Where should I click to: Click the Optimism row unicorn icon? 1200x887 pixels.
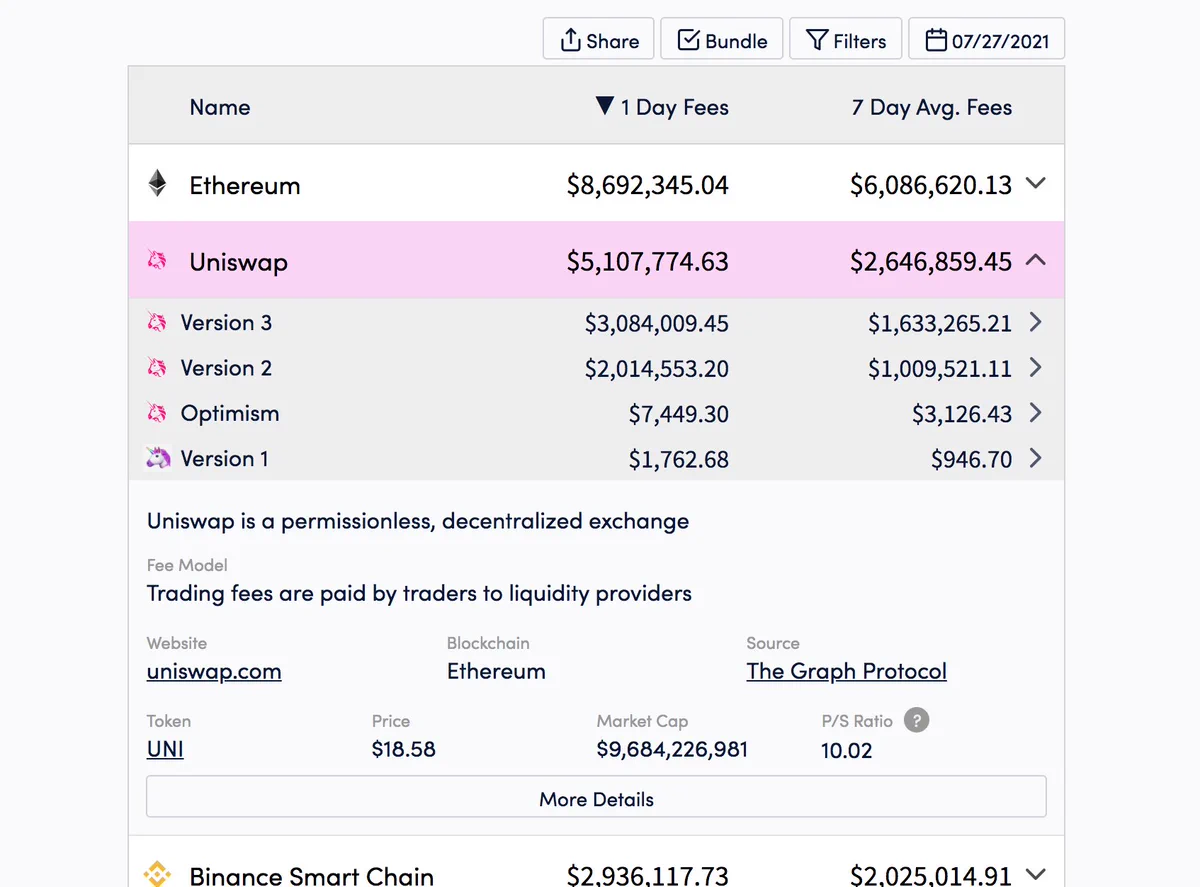[x=157, y=413]
